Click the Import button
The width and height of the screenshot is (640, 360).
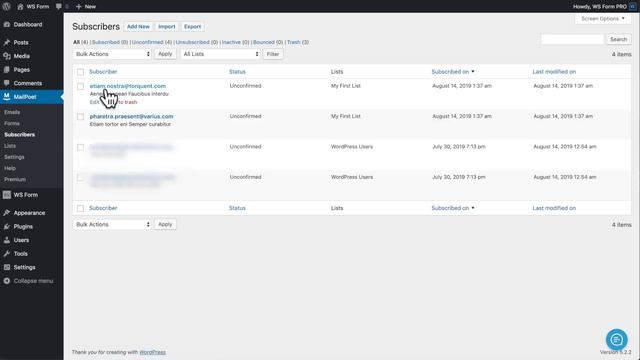(167, 27)
